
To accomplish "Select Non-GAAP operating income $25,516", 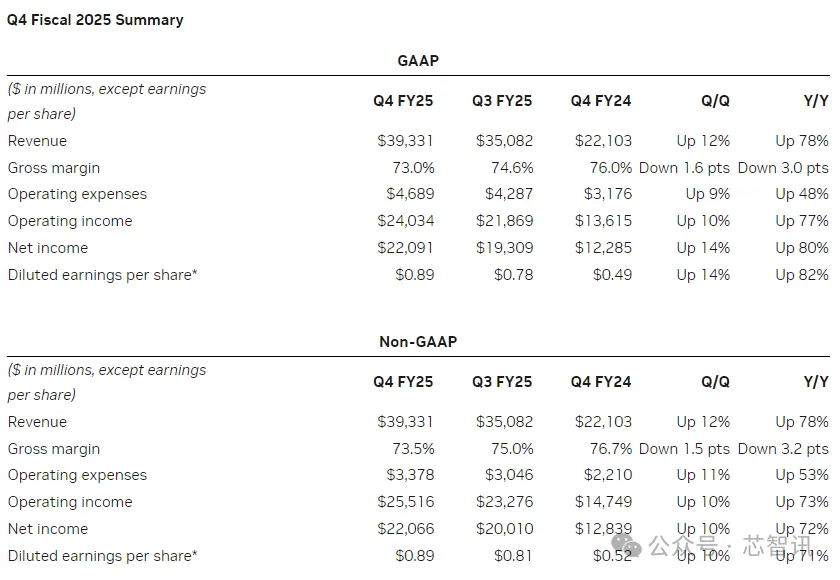I will tap(406, 502).
